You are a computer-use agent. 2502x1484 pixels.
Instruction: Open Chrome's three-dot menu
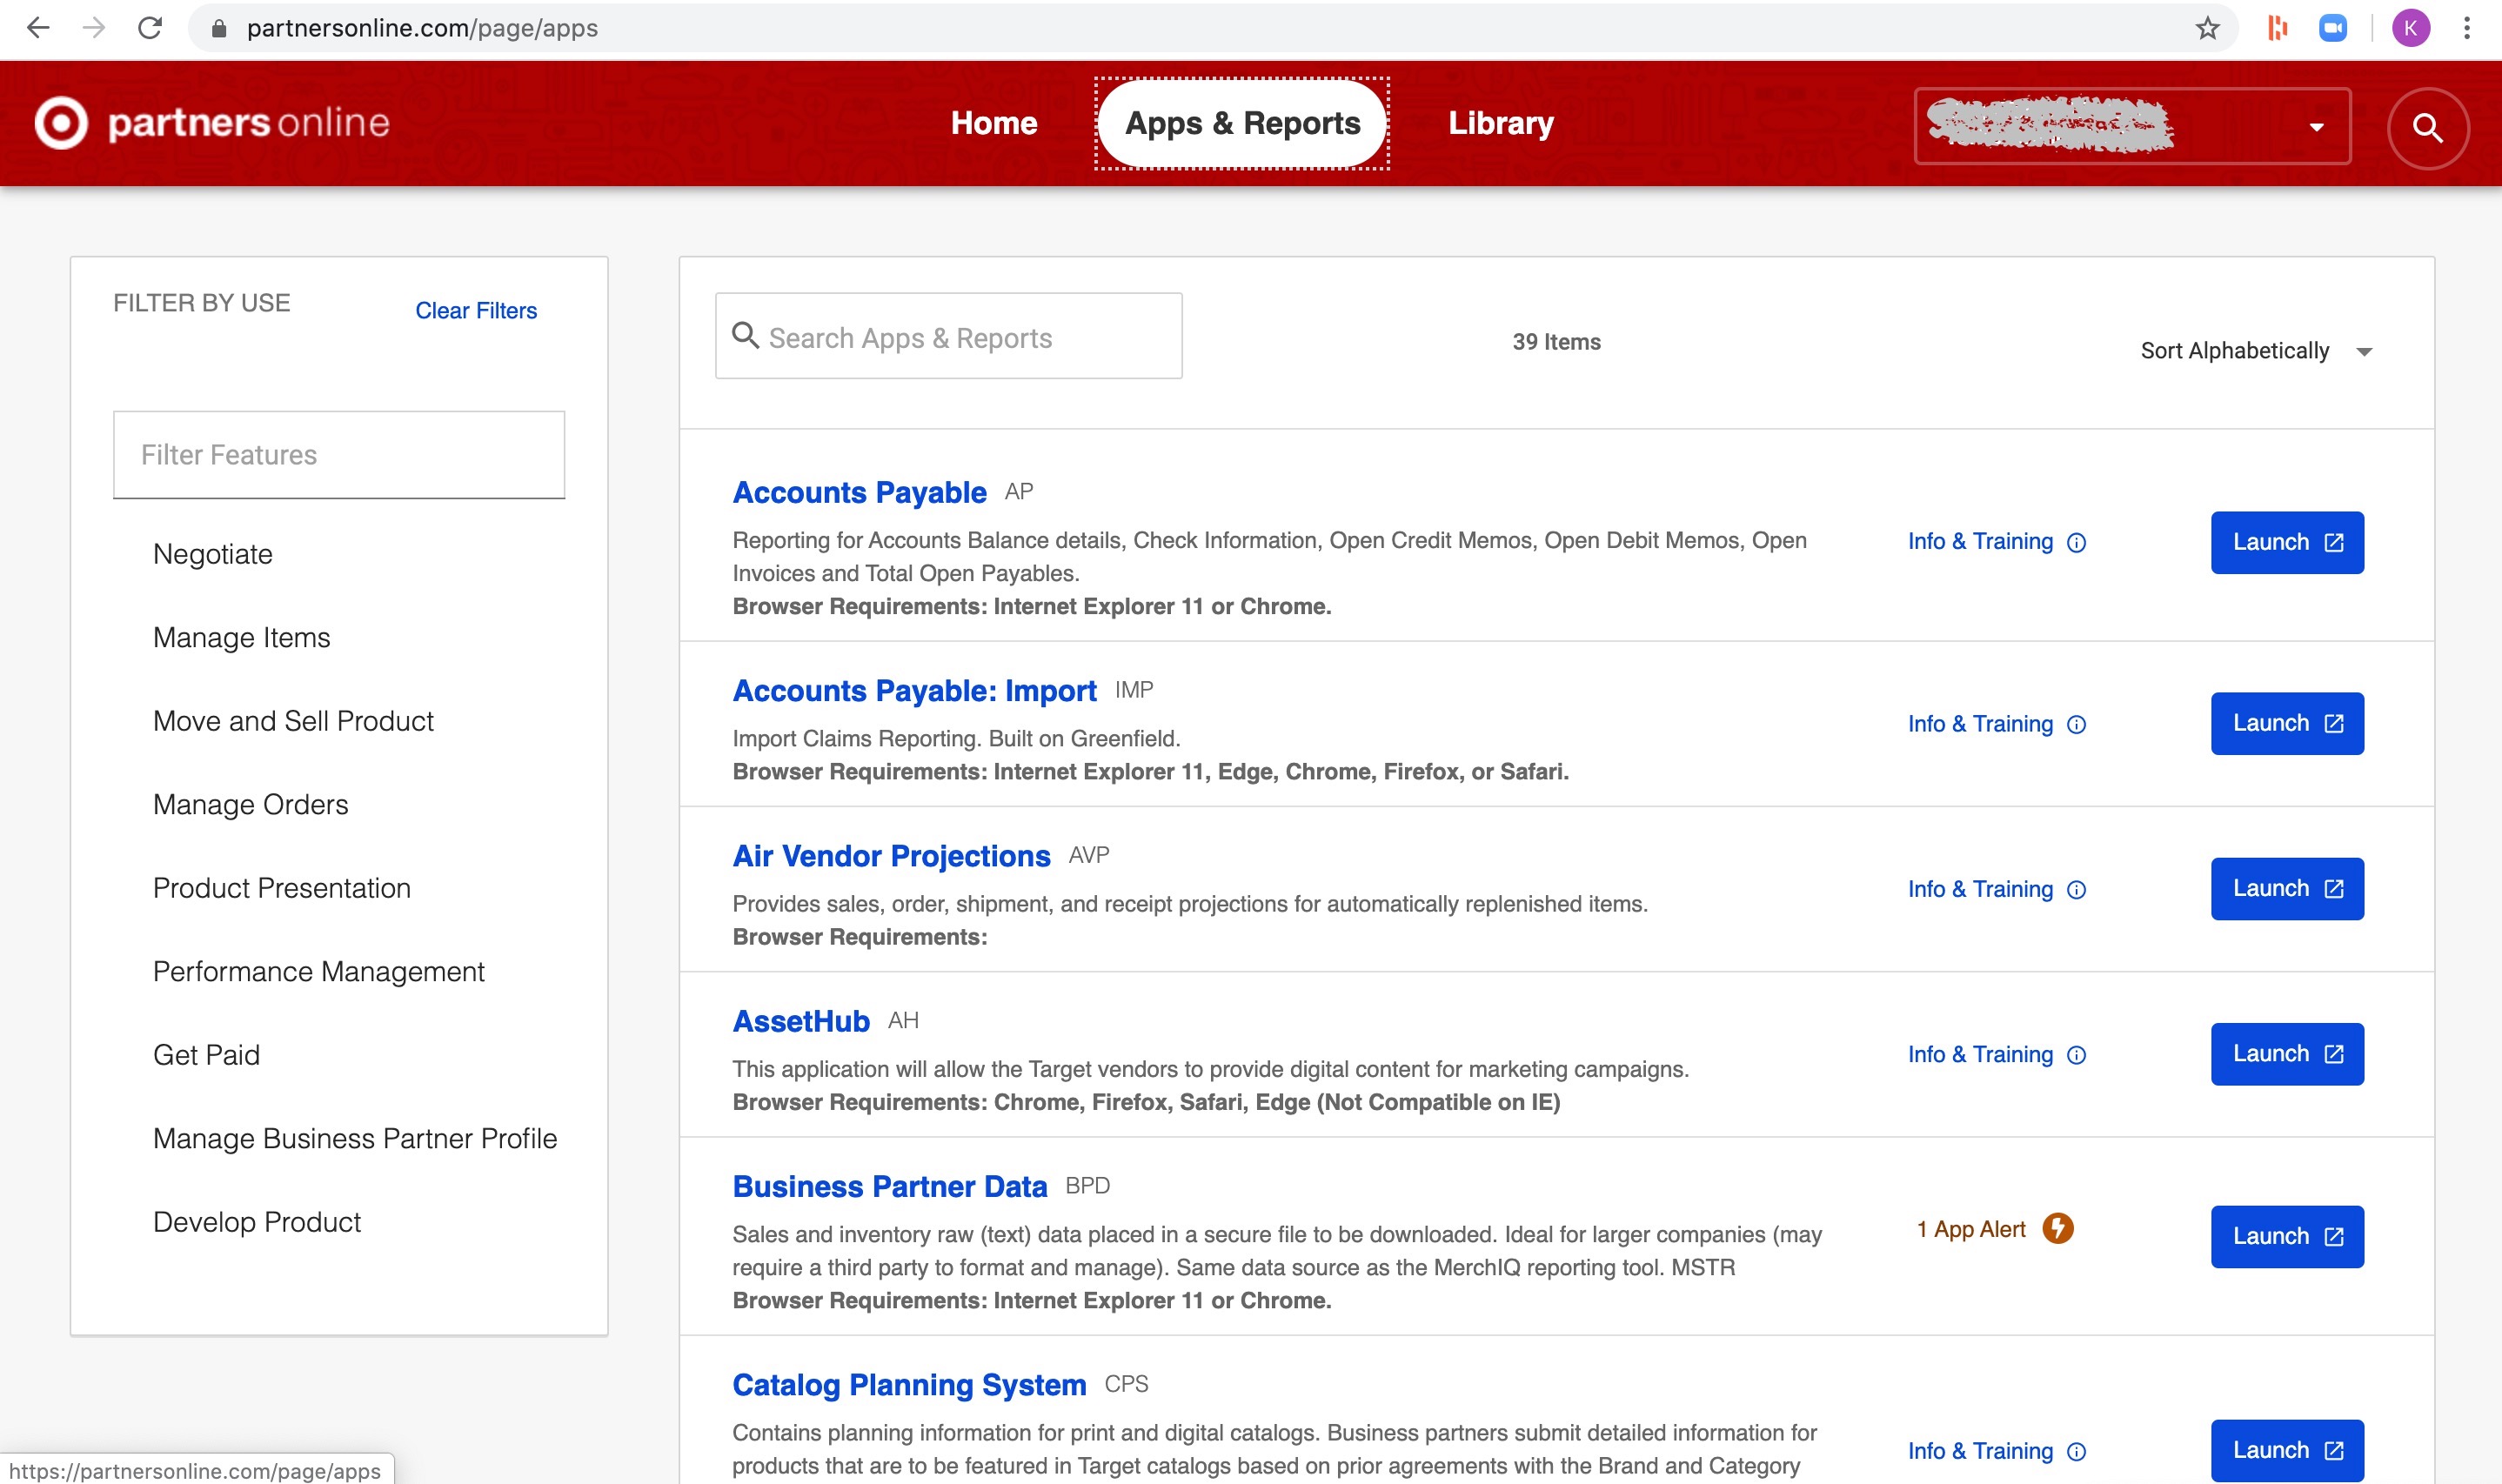click(x=2467, y=28)
